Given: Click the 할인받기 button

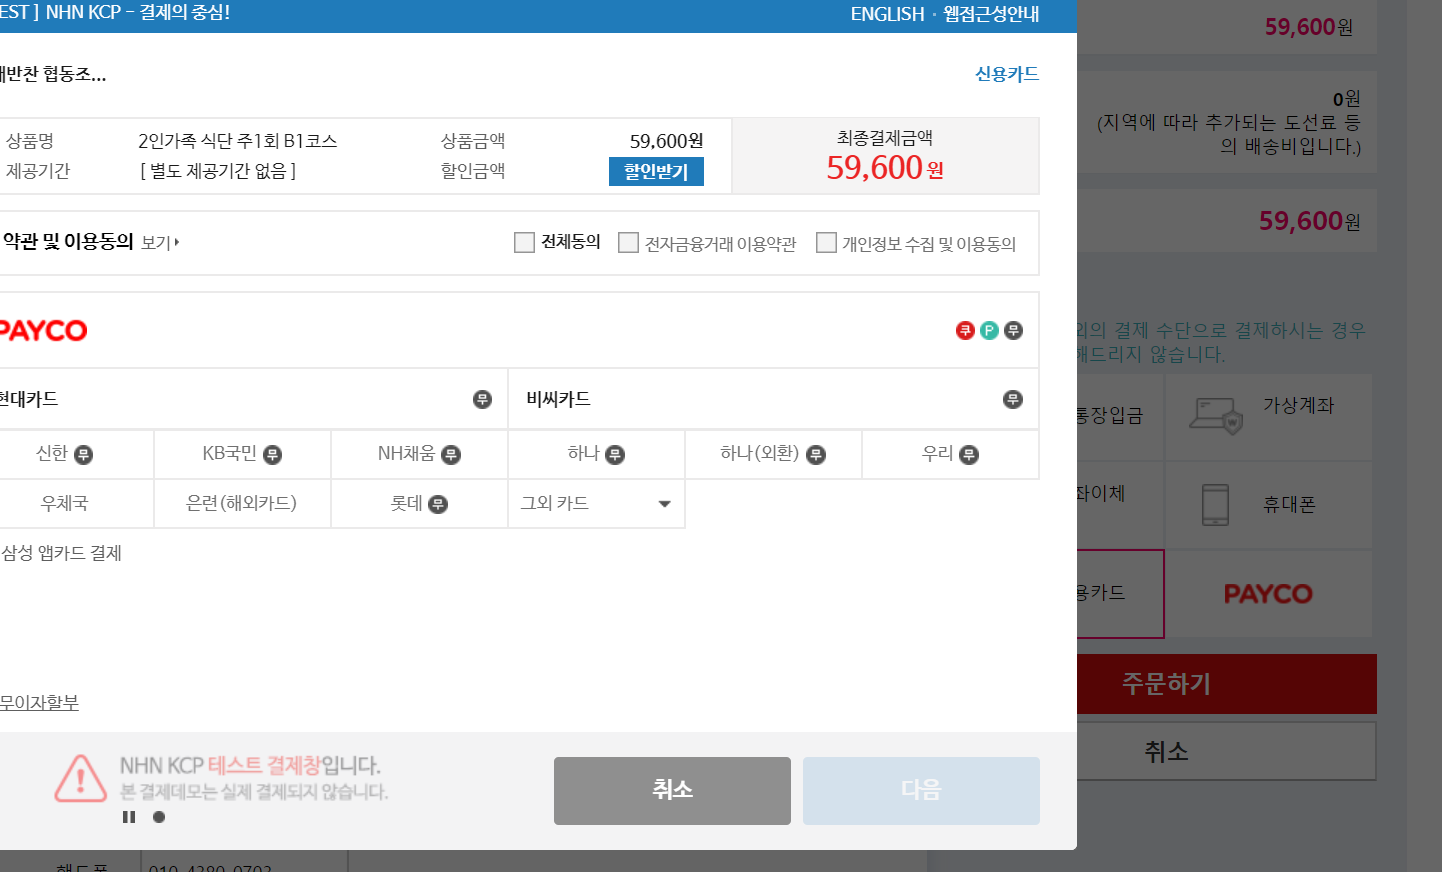Looking at the screenshot, I should (656, 172).
